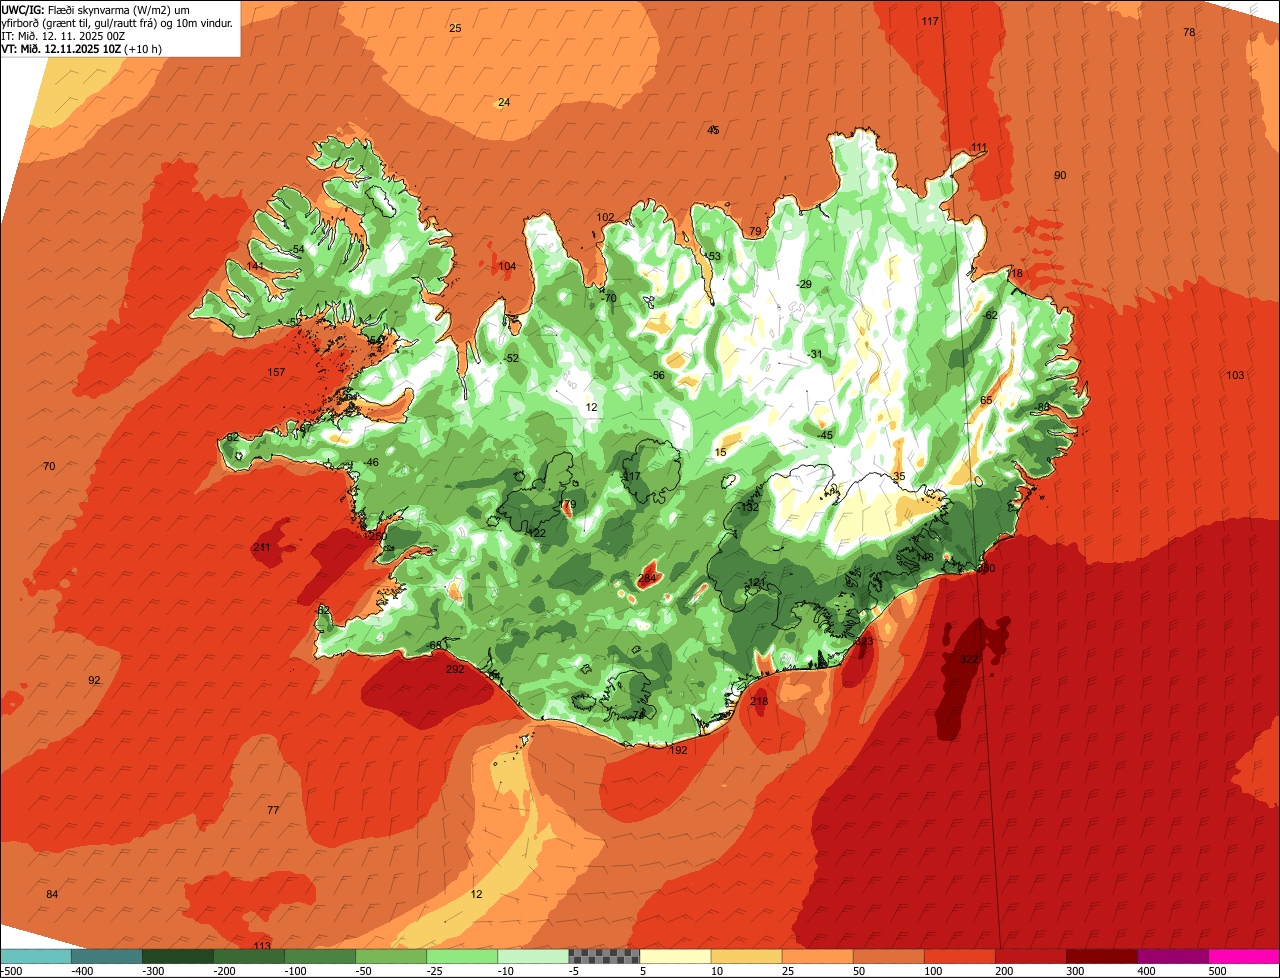
Task: Click the 'yfirborð (grænt til, gul/rautt frá)' line
Action: [x=119, y=22]
